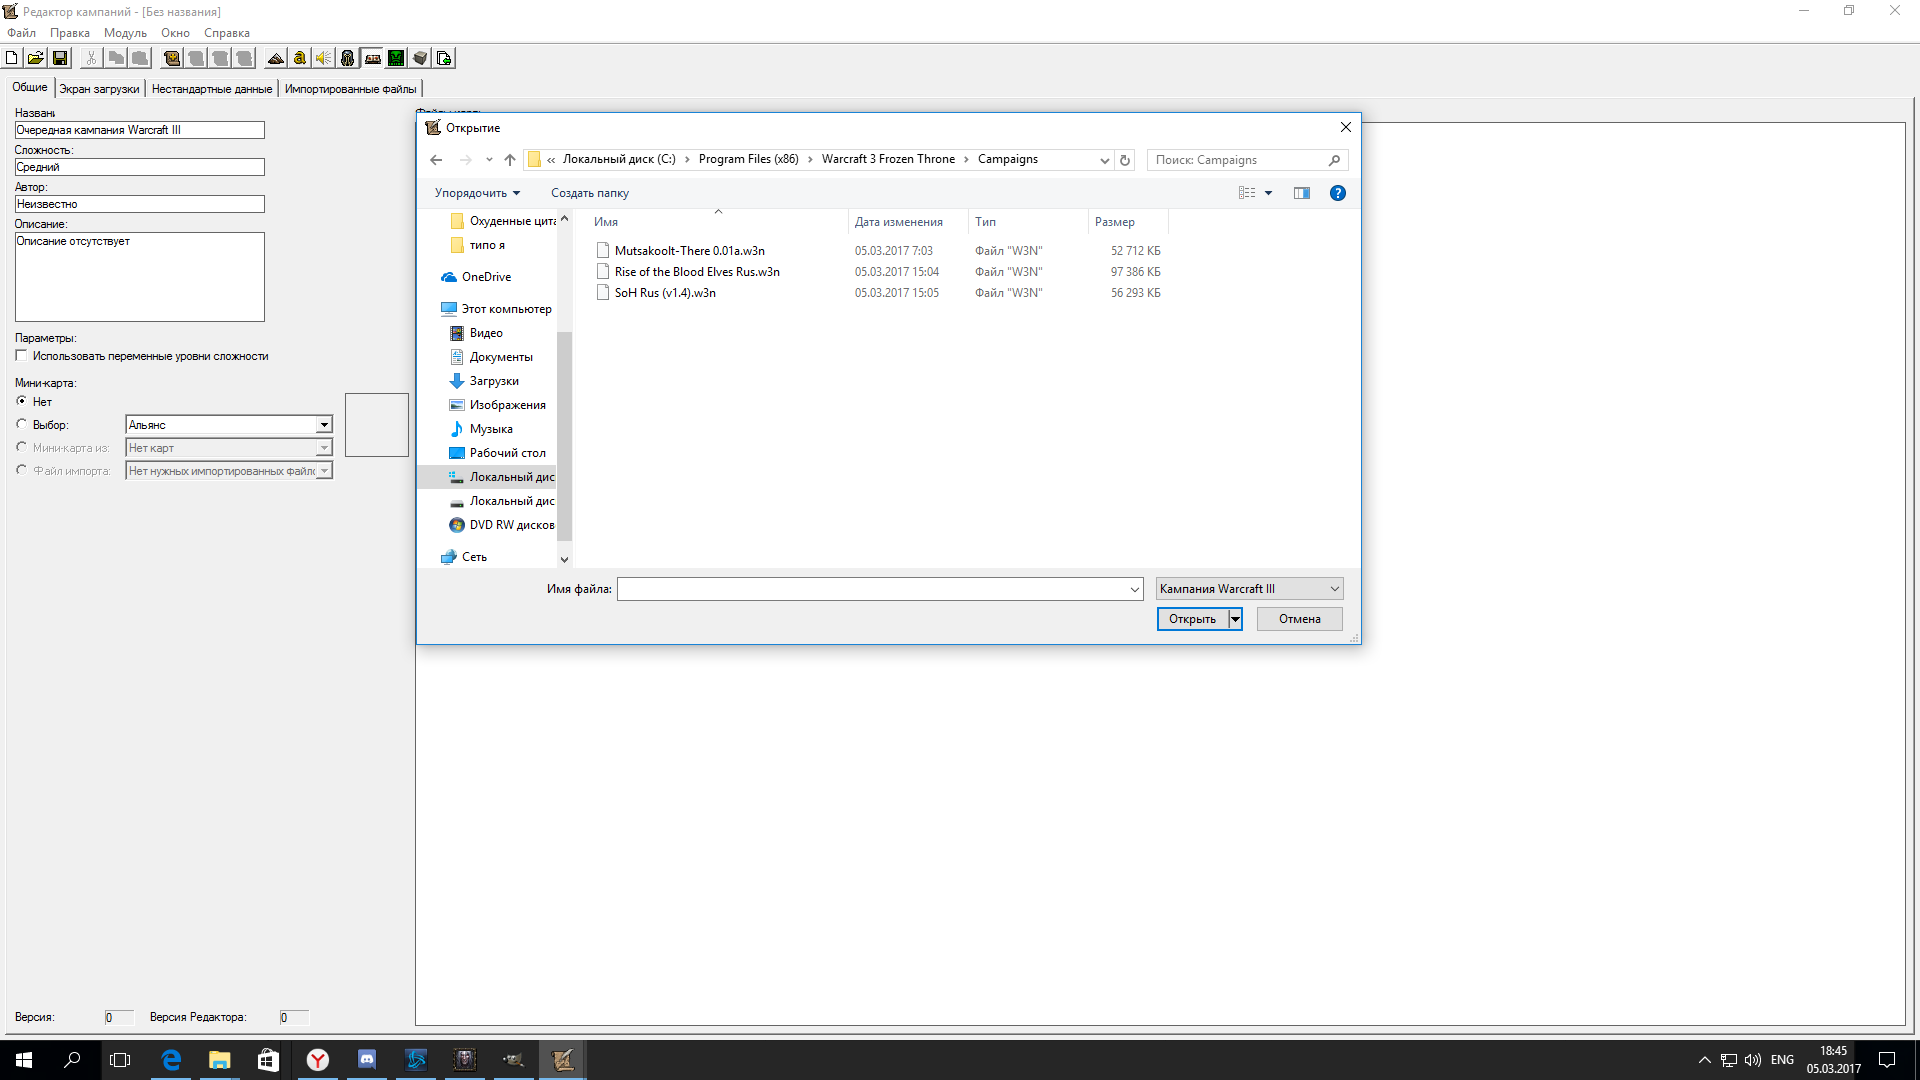Go up one folder level arrow
The image size is (1920, 1080).
click(x=510, y=160)
